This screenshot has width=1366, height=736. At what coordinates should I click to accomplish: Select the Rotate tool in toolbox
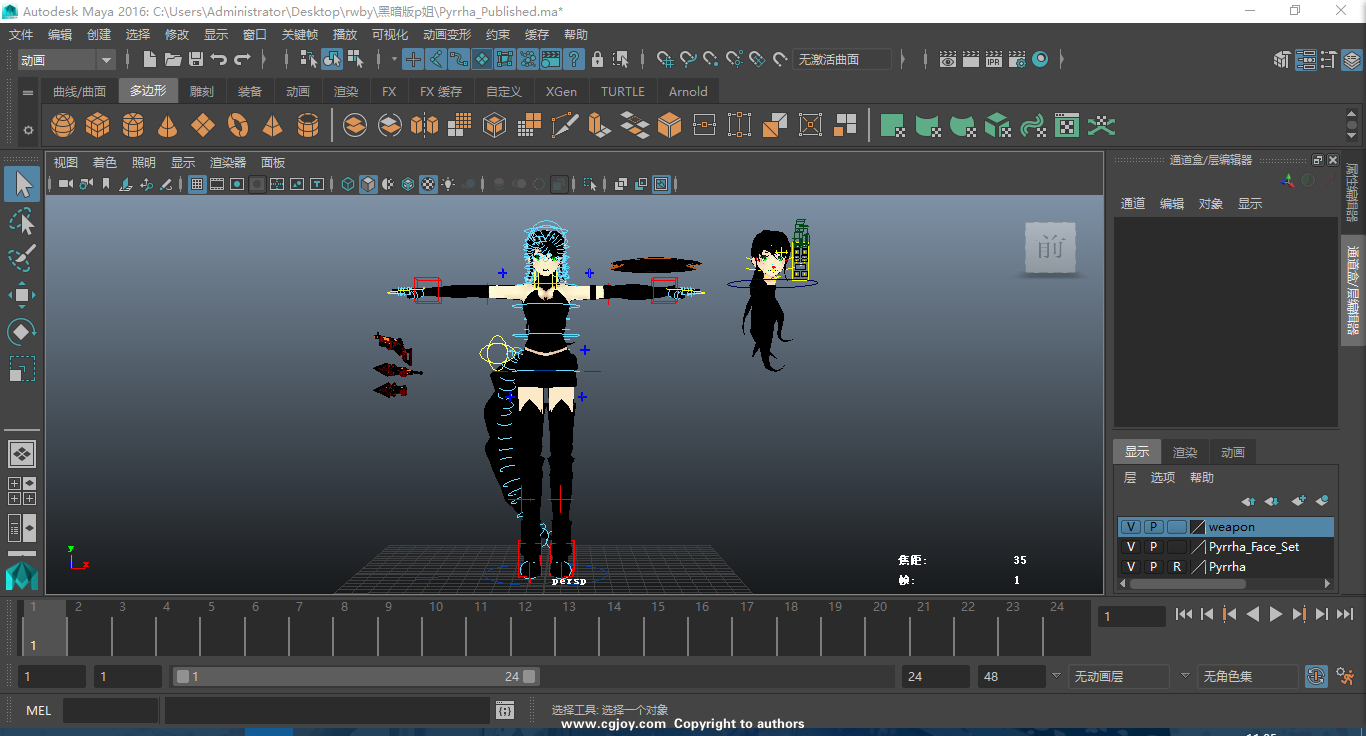tap(22, 332)
